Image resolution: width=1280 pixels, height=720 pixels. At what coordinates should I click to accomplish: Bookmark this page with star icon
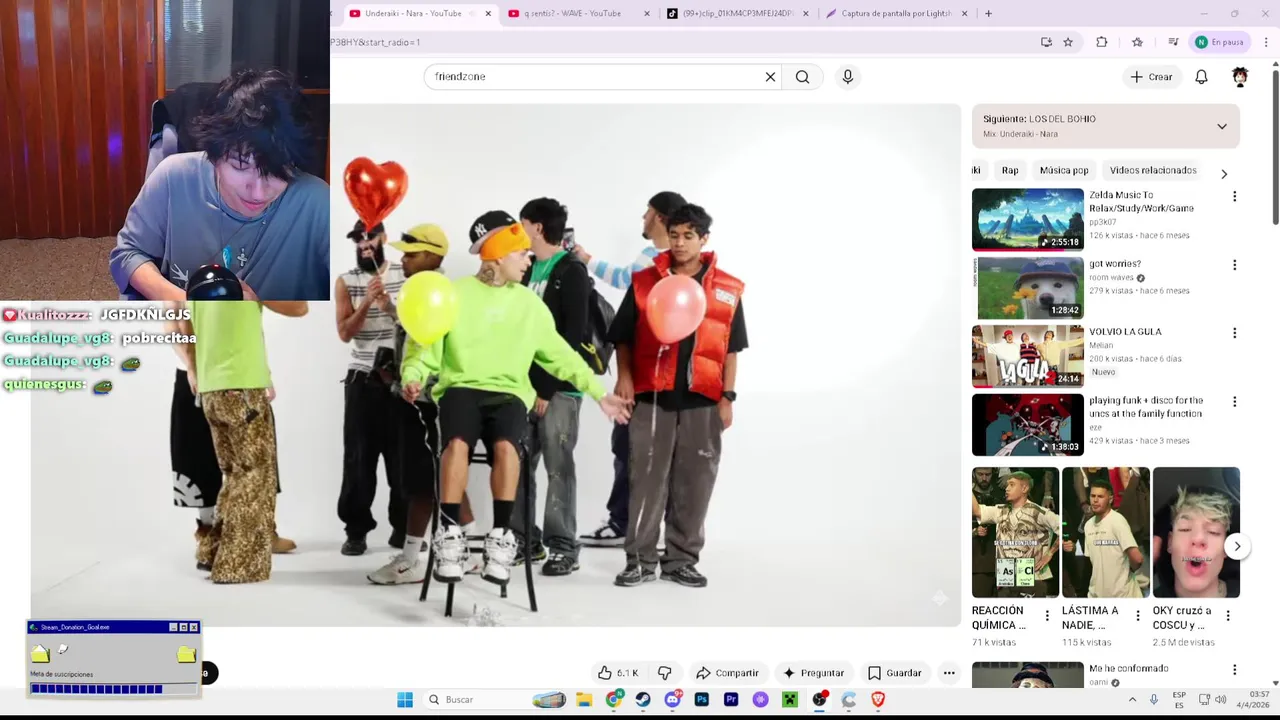click(1068, 42)
